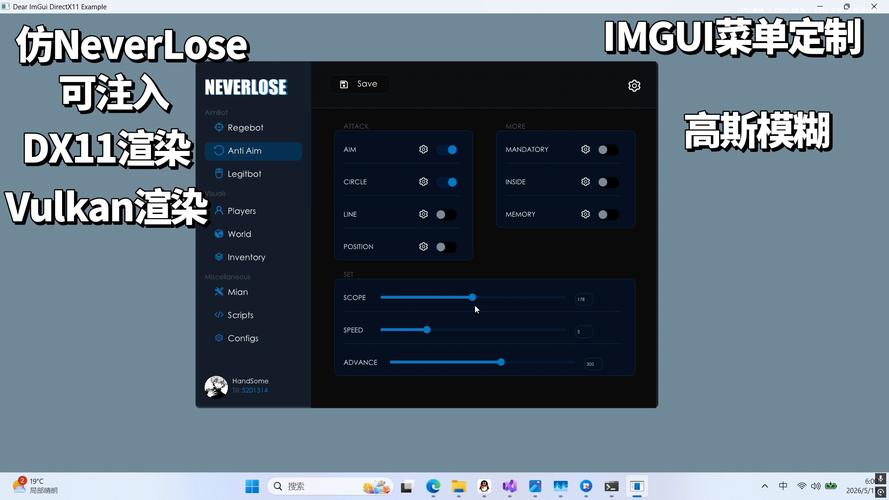889x500 pixels.
Task: Enable the INSIDE toggle
Action: pos(608,182)
